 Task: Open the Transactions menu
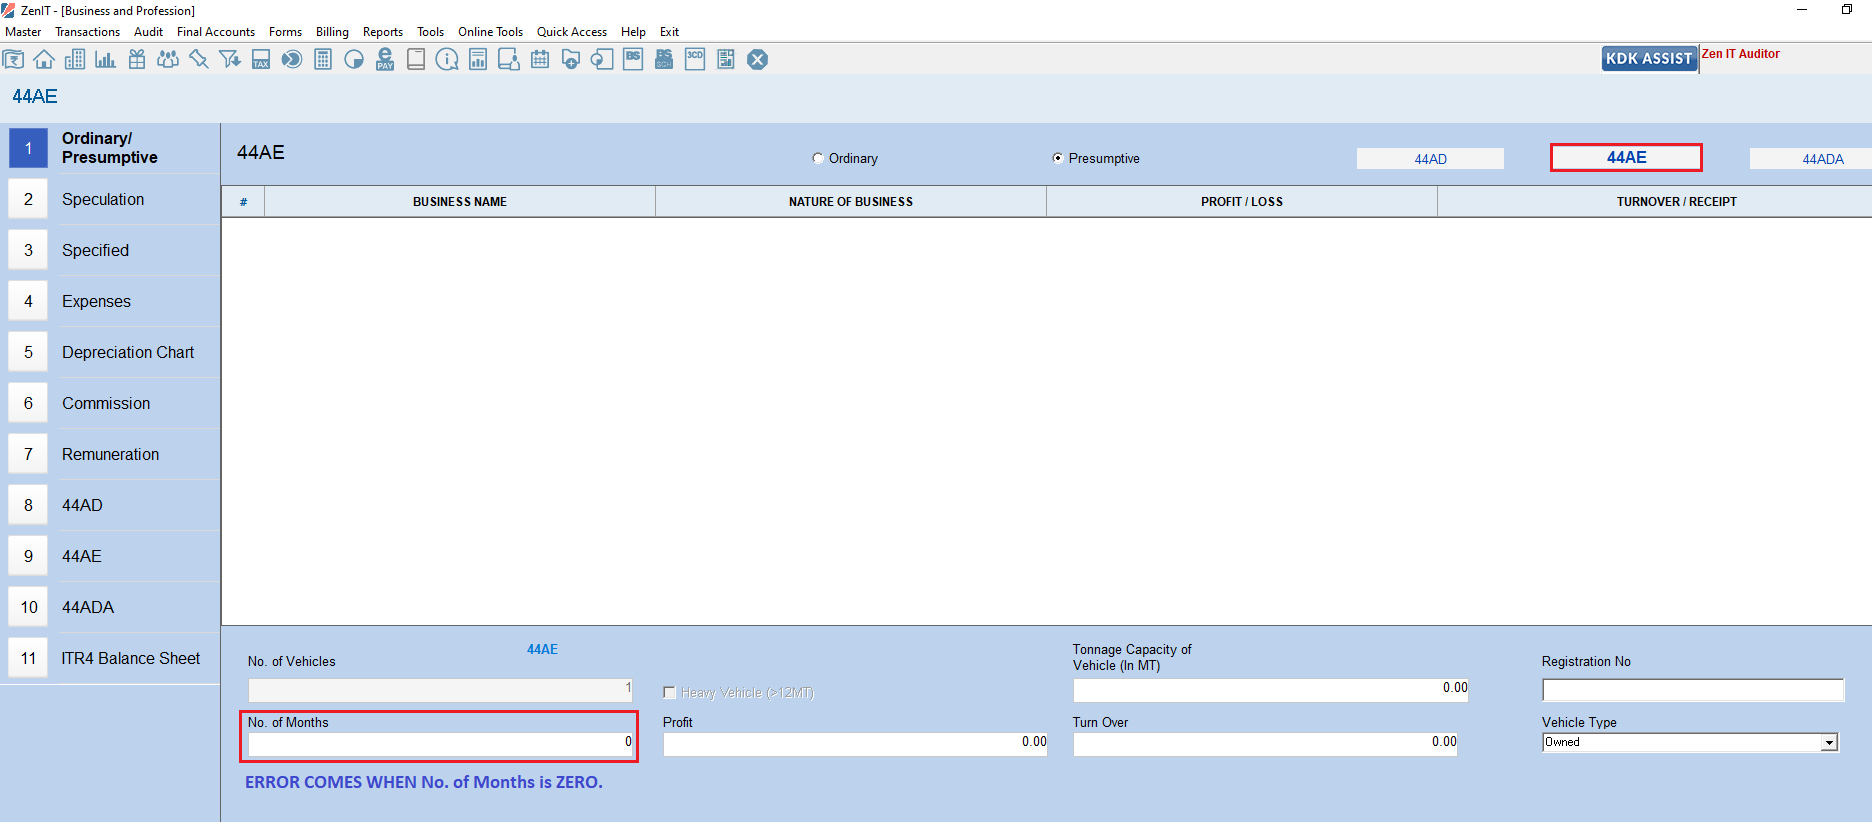(87, 32)
